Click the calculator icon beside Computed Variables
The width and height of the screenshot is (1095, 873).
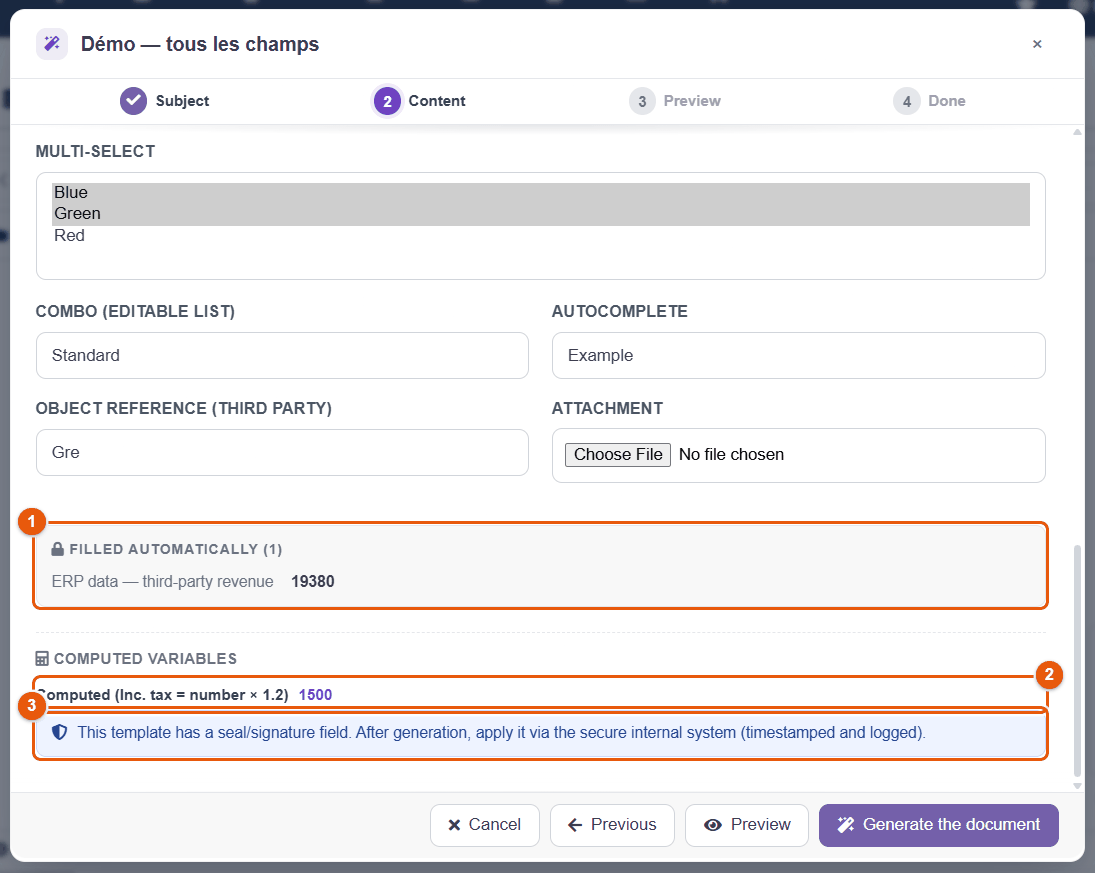tap(42, 659)
